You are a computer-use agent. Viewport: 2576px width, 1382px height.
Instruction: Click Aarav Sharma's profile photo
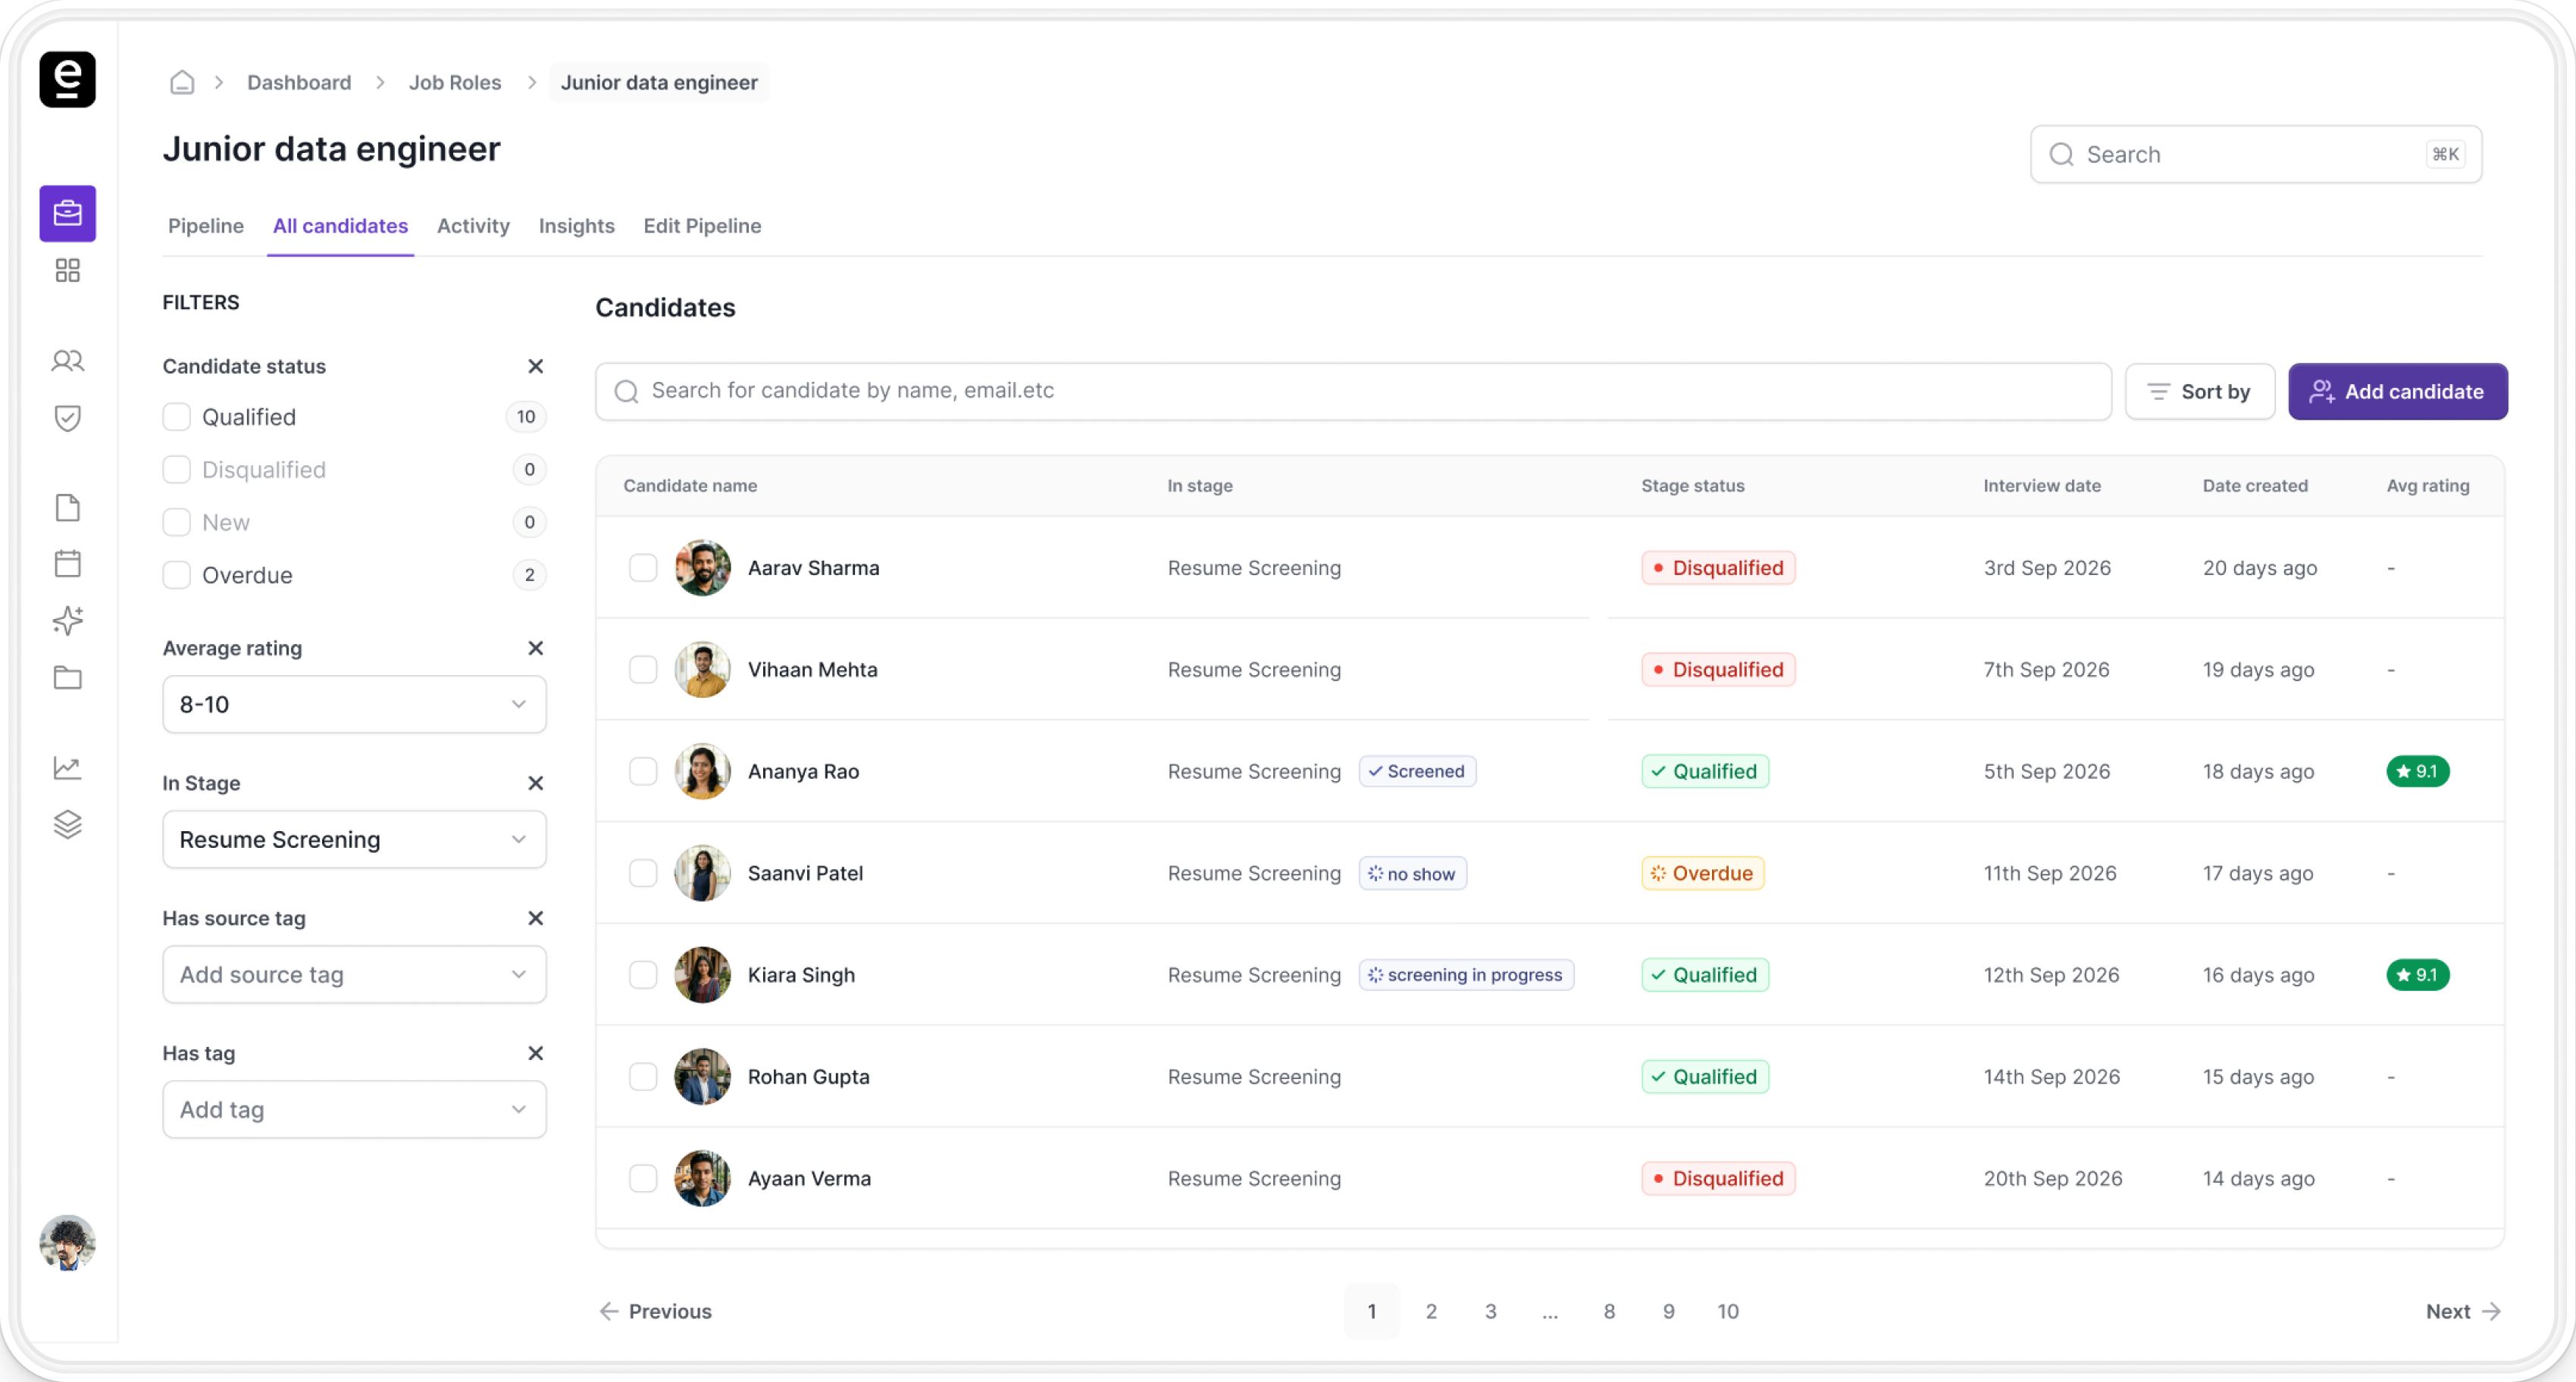(702, 568)
